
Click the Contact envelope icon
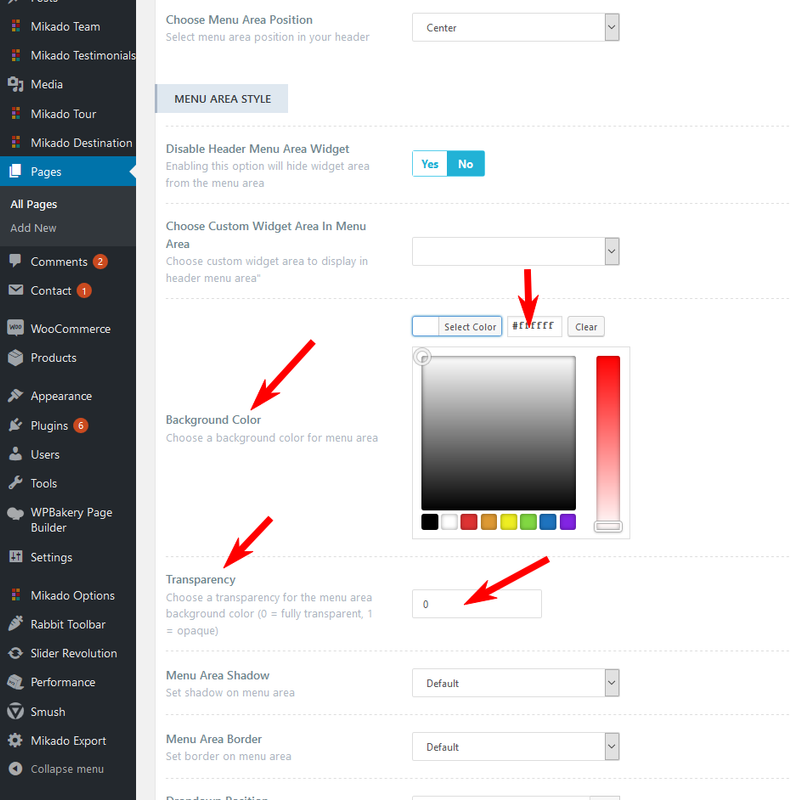16,290
